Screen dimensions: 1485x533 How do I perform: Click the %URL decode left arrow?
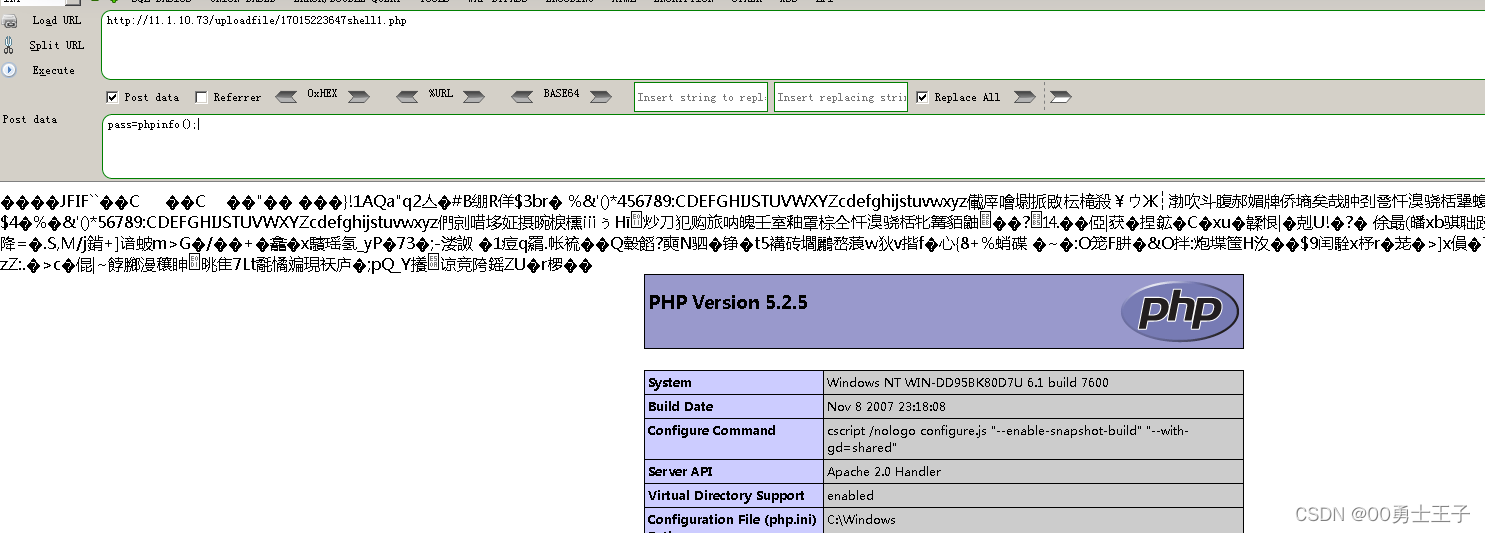click(x=406, y=97)
